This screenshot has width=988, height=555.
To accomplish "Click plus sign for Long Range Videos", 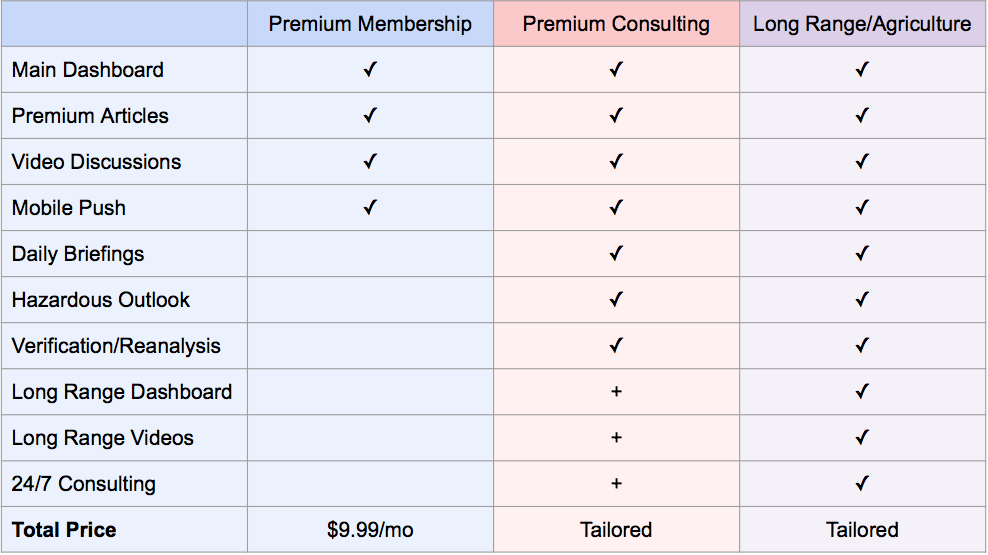I will click(616, 438).
